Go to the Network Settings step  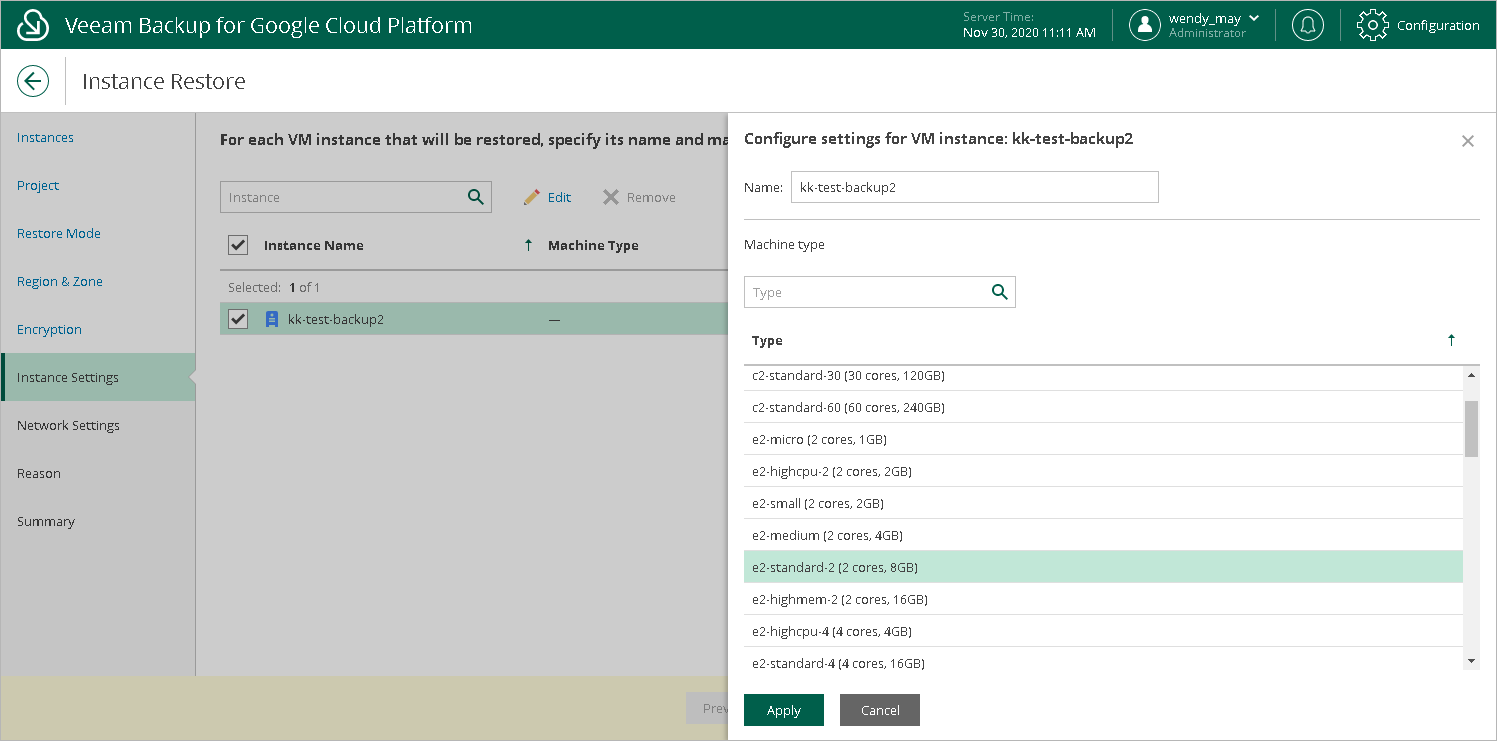[67, 425]
